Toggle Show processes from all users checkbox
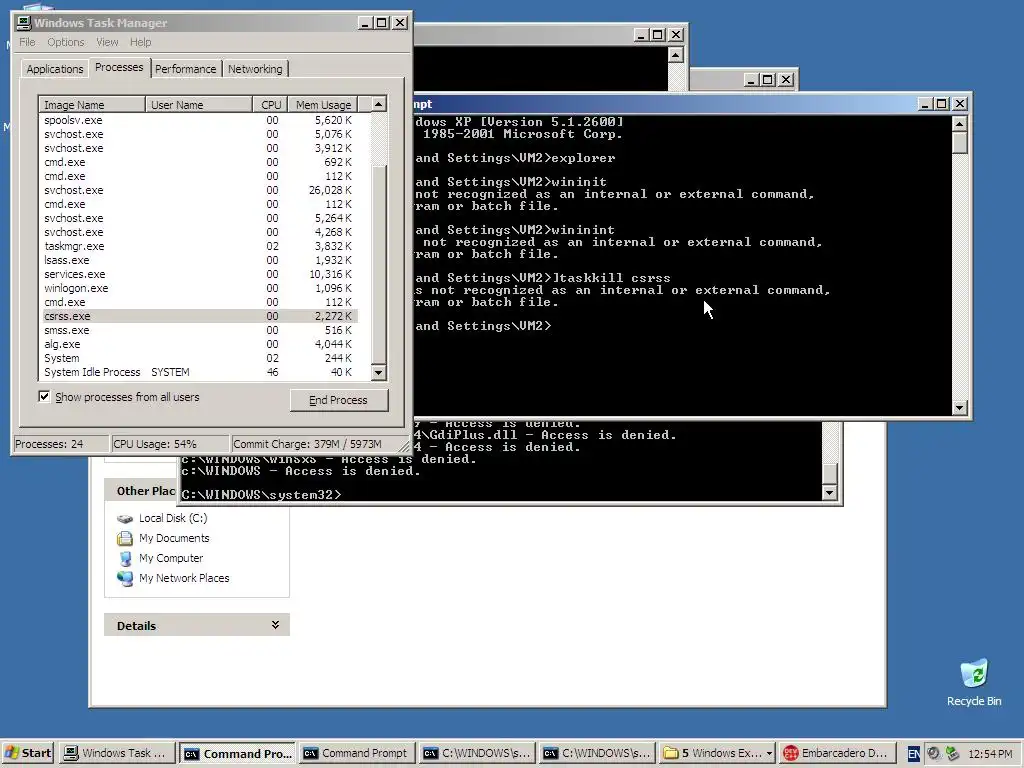1024x768 pixels. [x=44, y=396]
